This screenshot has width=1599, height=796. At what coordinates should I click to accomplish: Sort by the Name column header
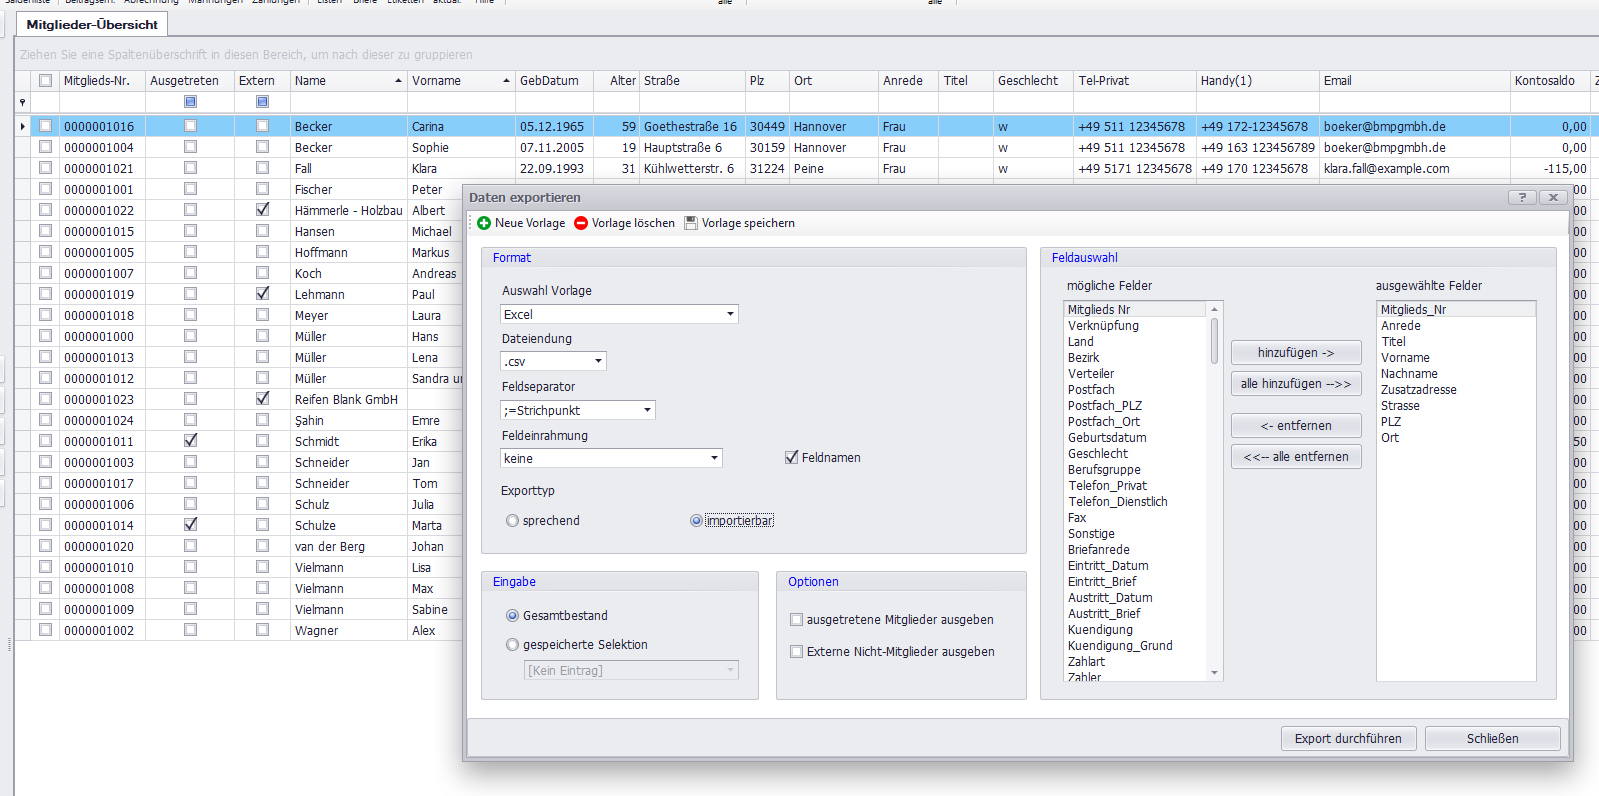pos(348,80)
